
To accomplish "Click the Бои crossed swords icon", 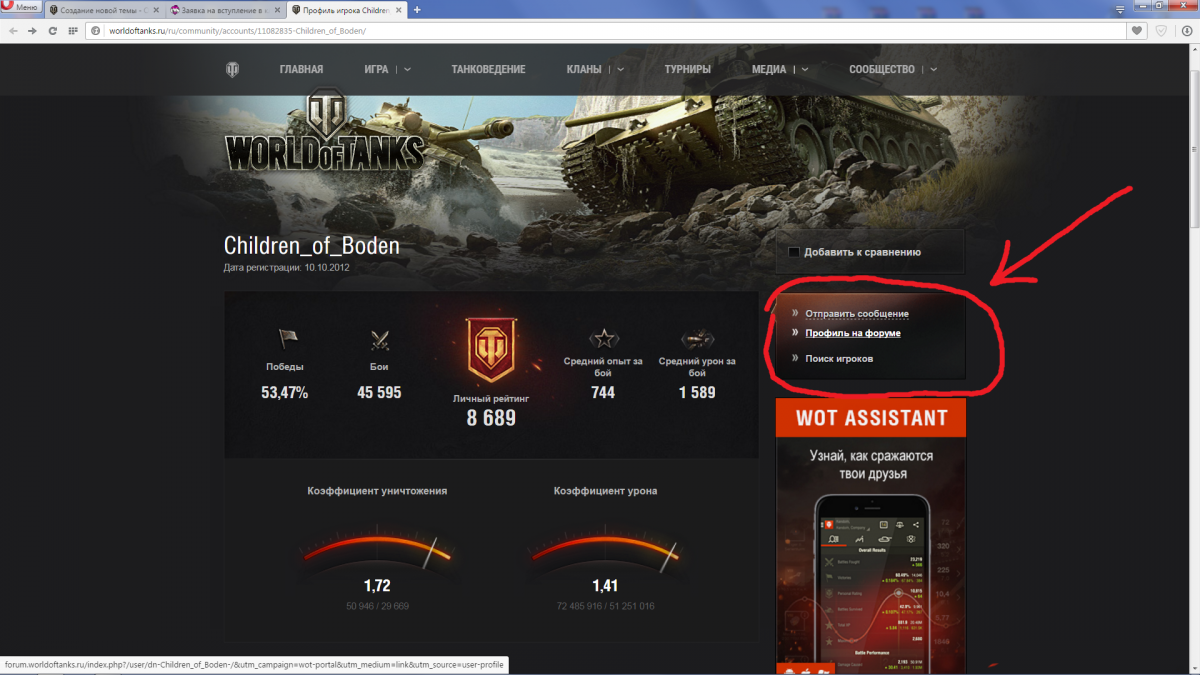I will 379,340.
